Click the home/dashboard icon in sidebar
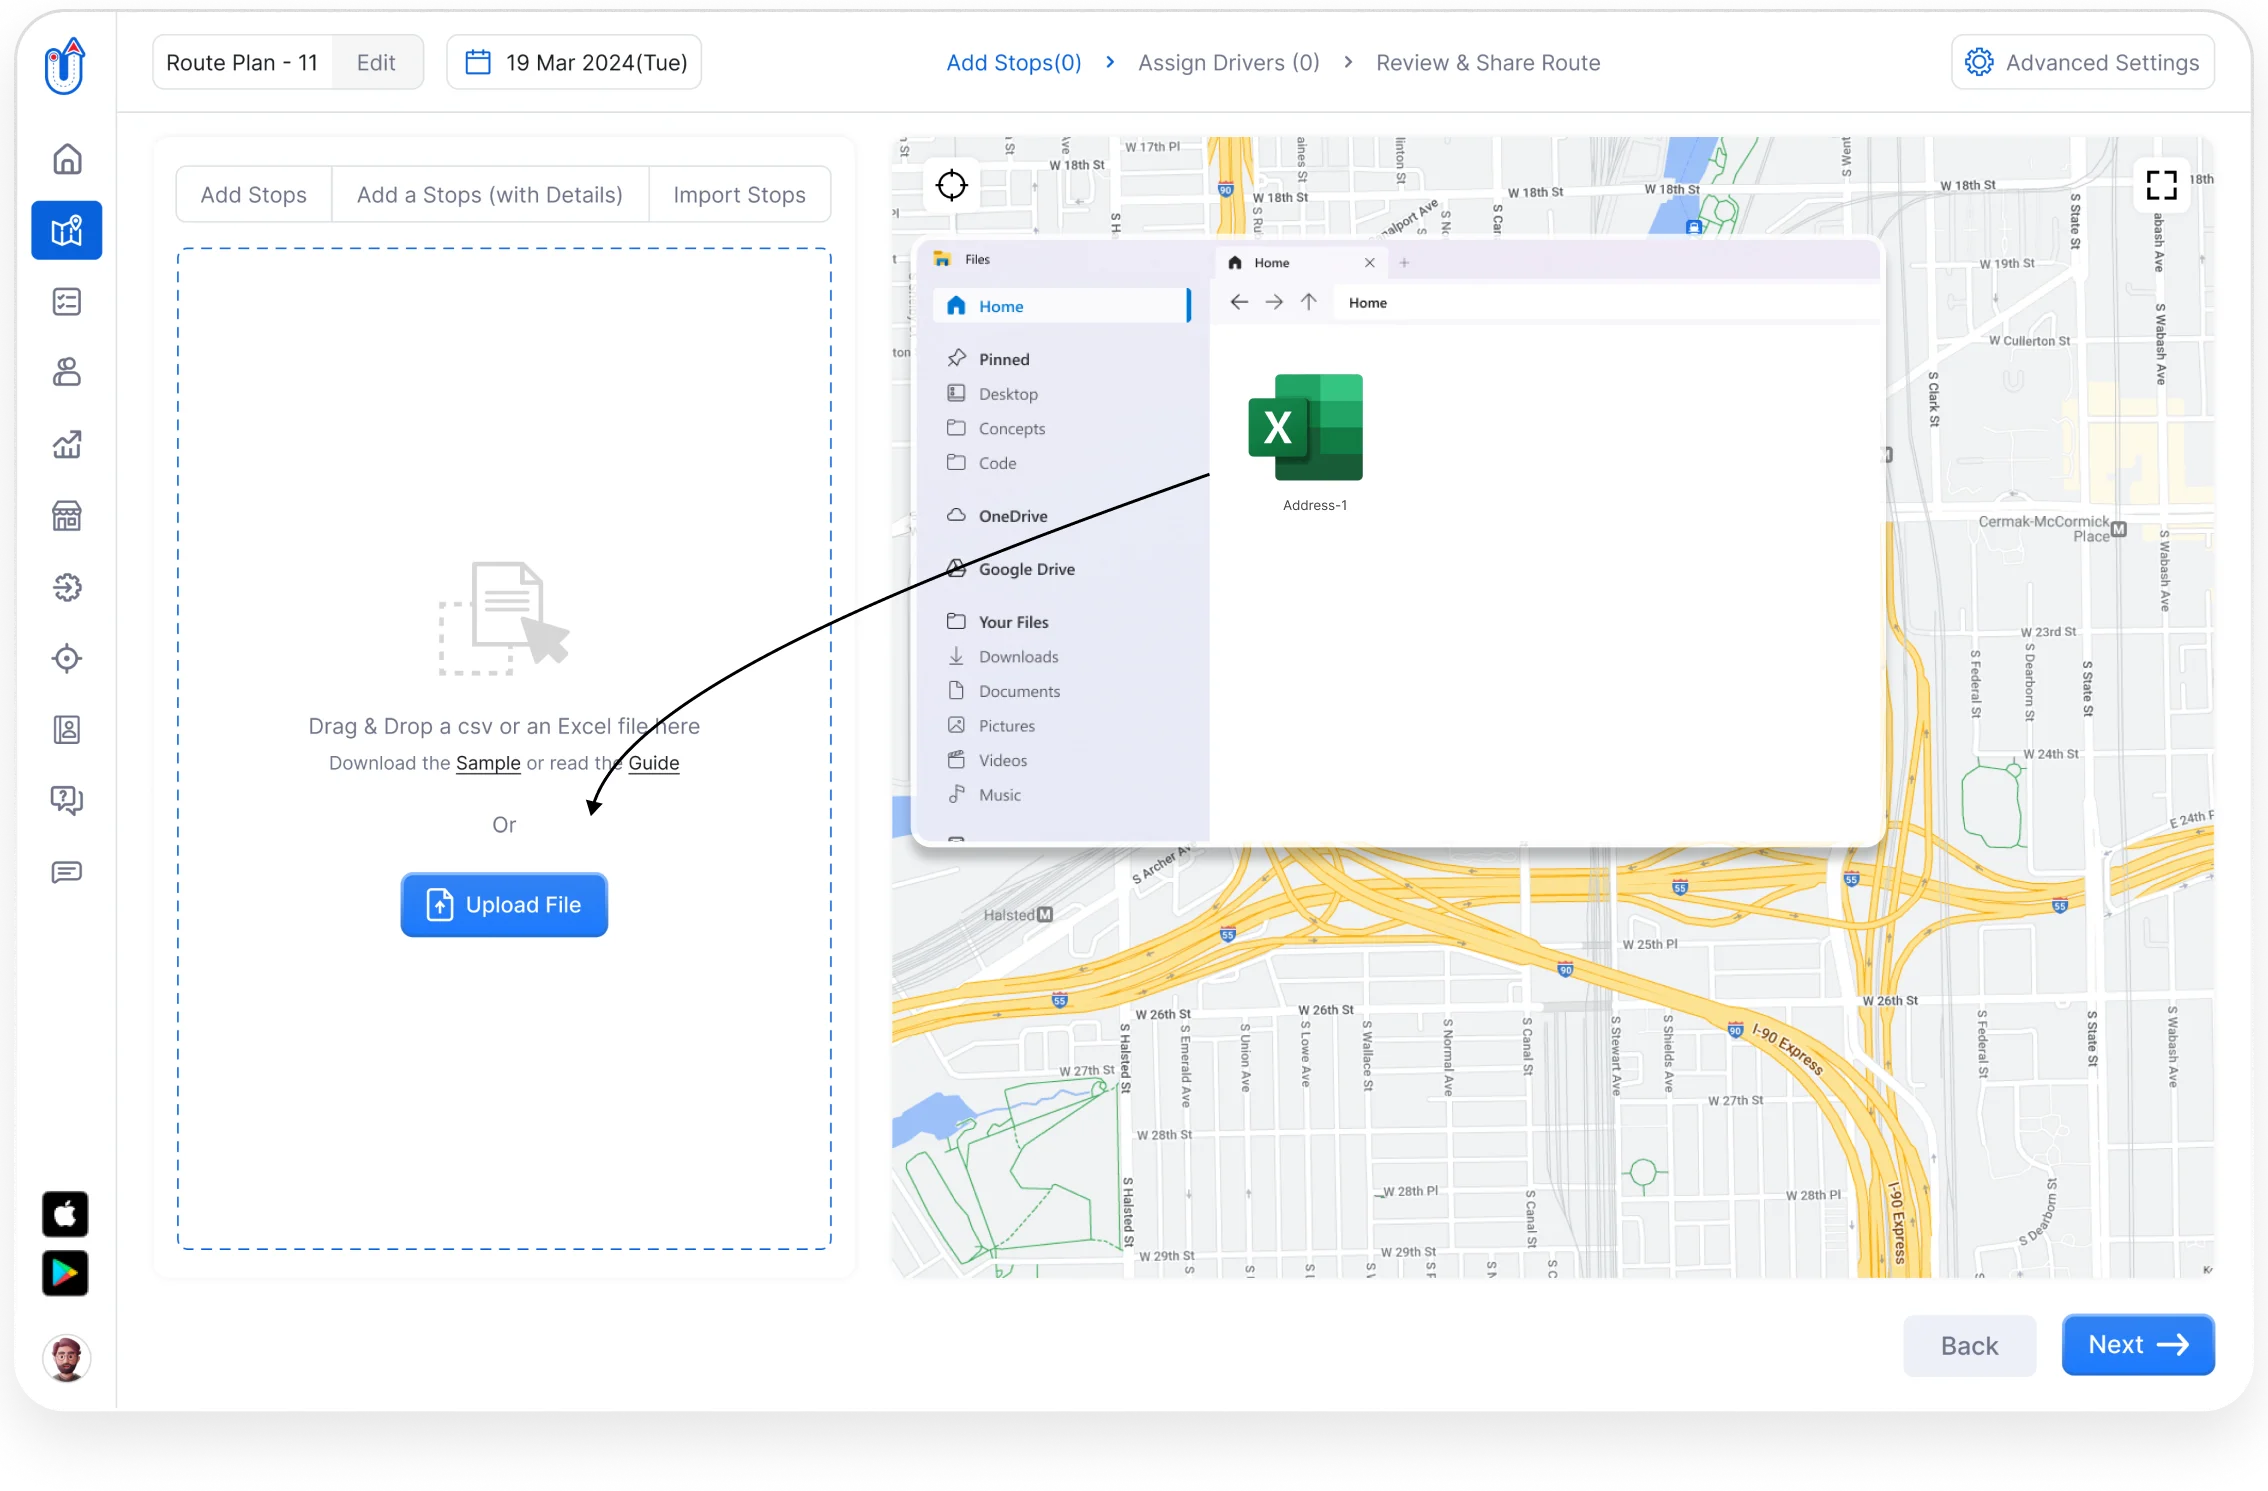 click(68, 158)
